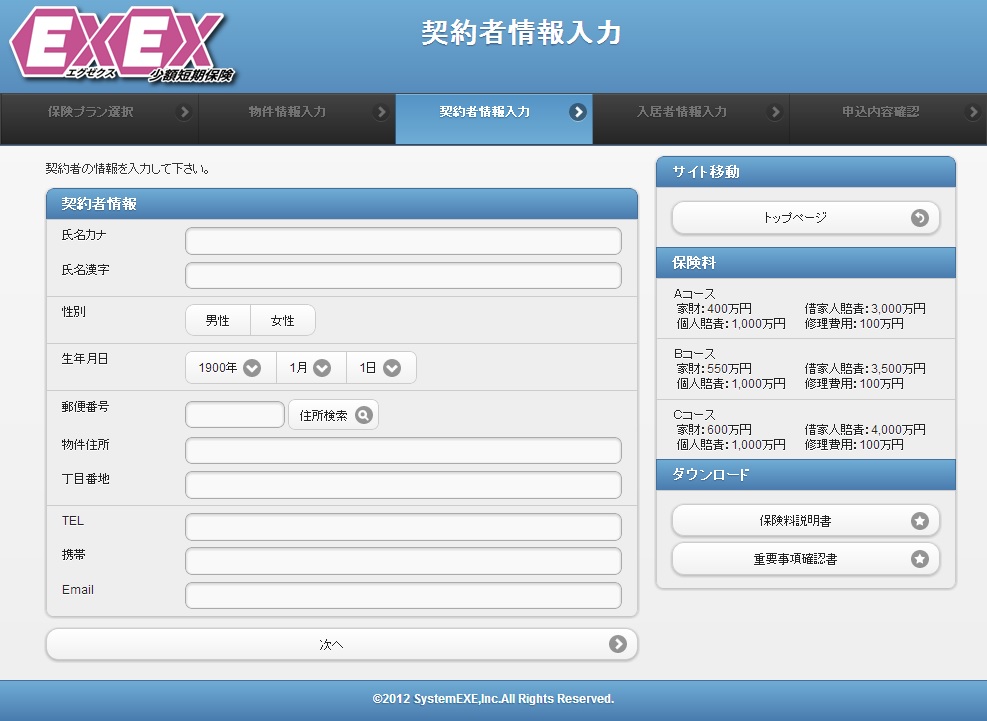Click the arrow icon on 次へ button

tap(618, 644)
